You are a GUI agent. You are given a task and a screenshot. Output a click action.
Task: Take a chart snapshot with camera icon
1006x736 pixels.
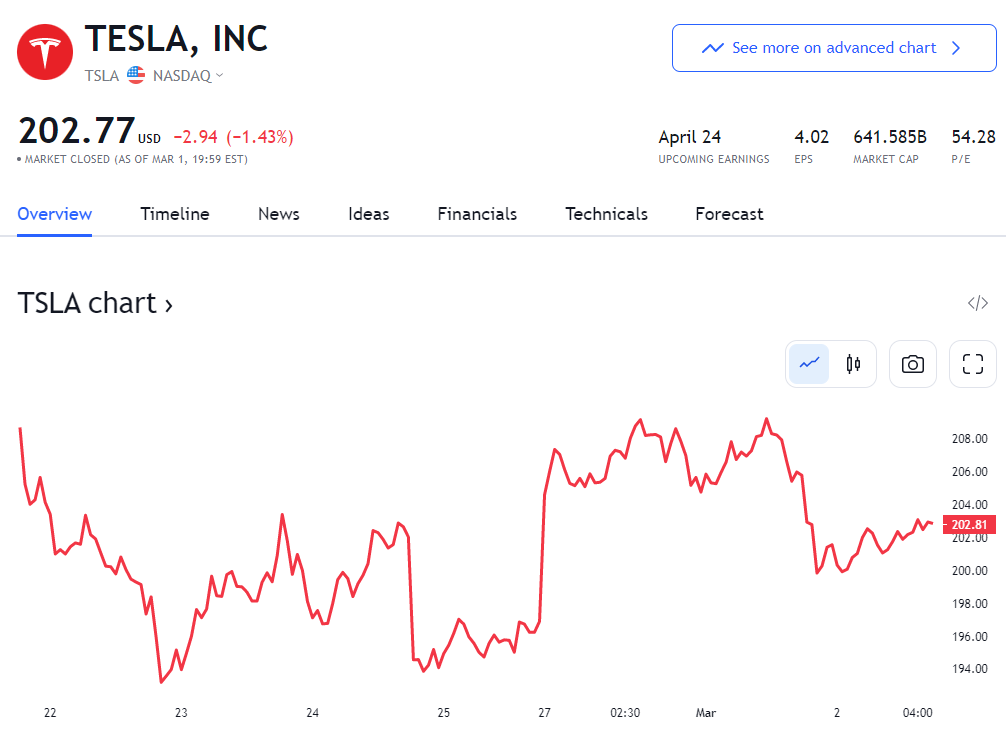pos(912,364)
